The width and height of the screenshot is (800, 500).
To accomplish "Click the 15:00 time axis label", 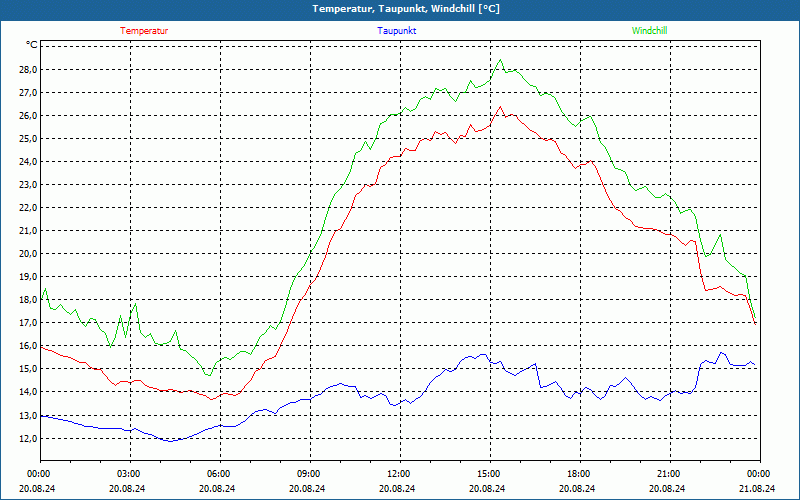I will click(490, 473).
